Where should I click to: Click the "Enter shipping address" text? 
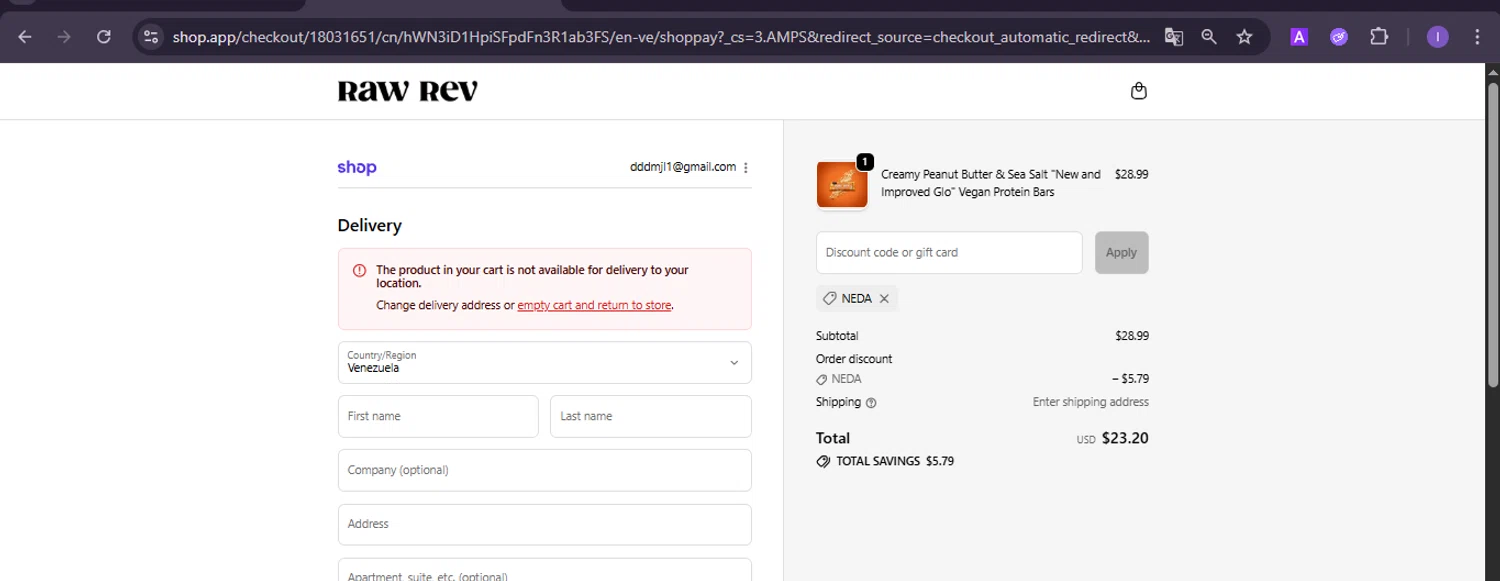(x=1090, y=402)
